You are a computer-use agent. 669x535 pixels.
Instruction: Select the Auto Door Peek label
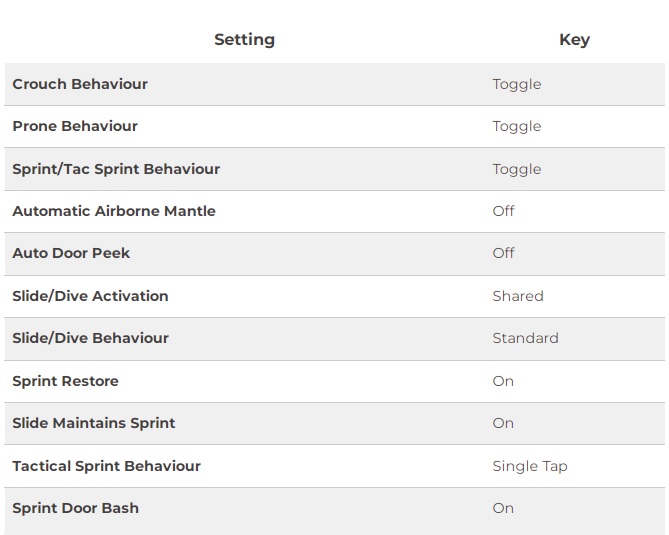[x=71, y=253]
